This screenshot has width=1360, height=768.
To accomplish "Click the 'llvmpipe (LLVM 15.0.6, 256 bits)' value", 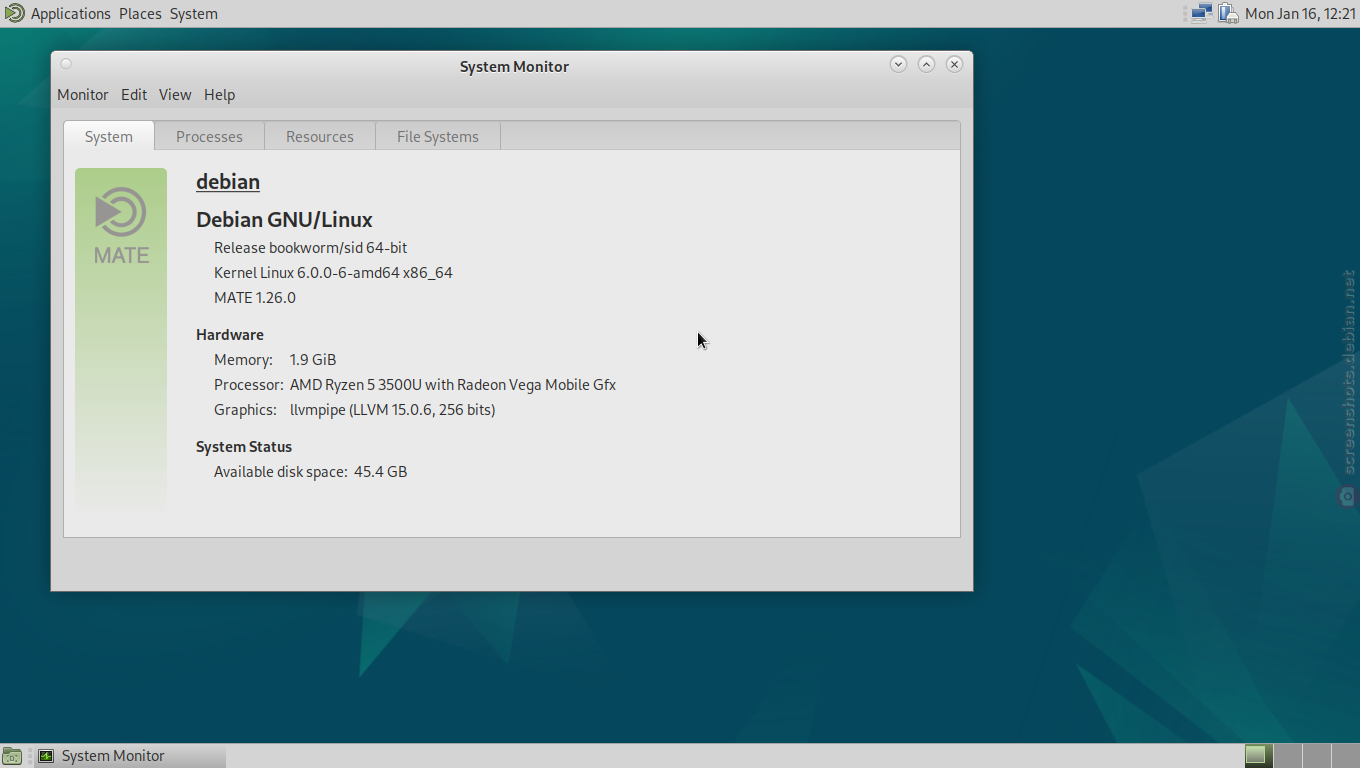I will pyautogui.click(x=393, y=410).
